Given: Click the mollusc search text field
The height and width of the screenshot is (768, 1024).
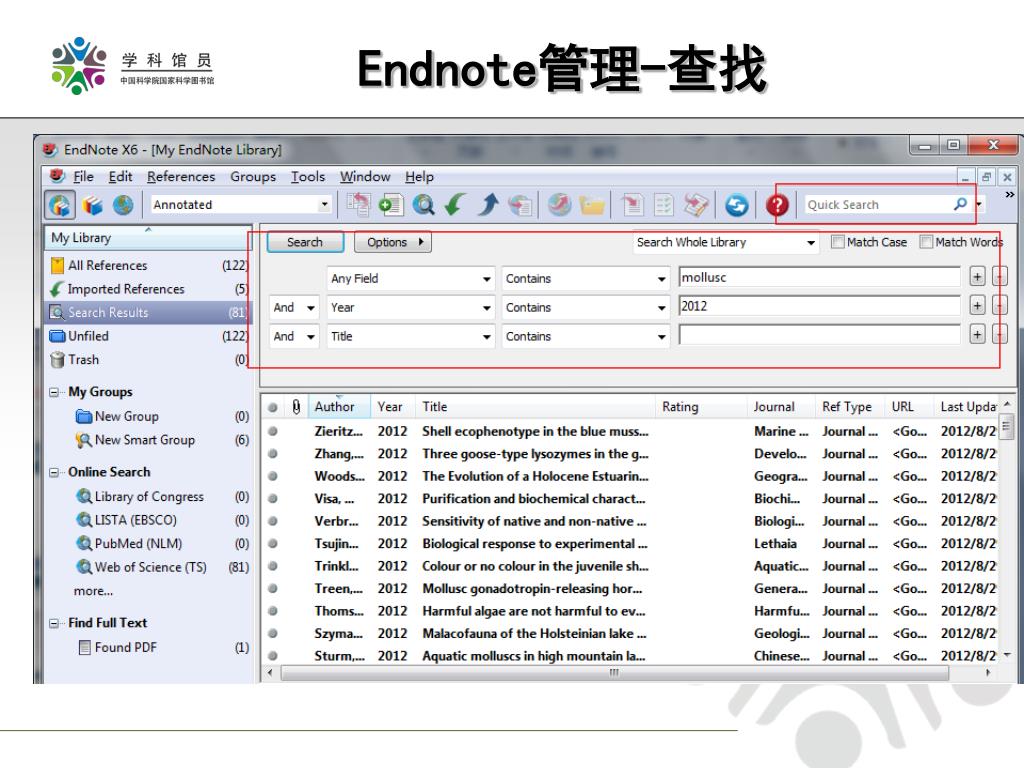Looking at the screenshot, I should [x=820, y=278].
